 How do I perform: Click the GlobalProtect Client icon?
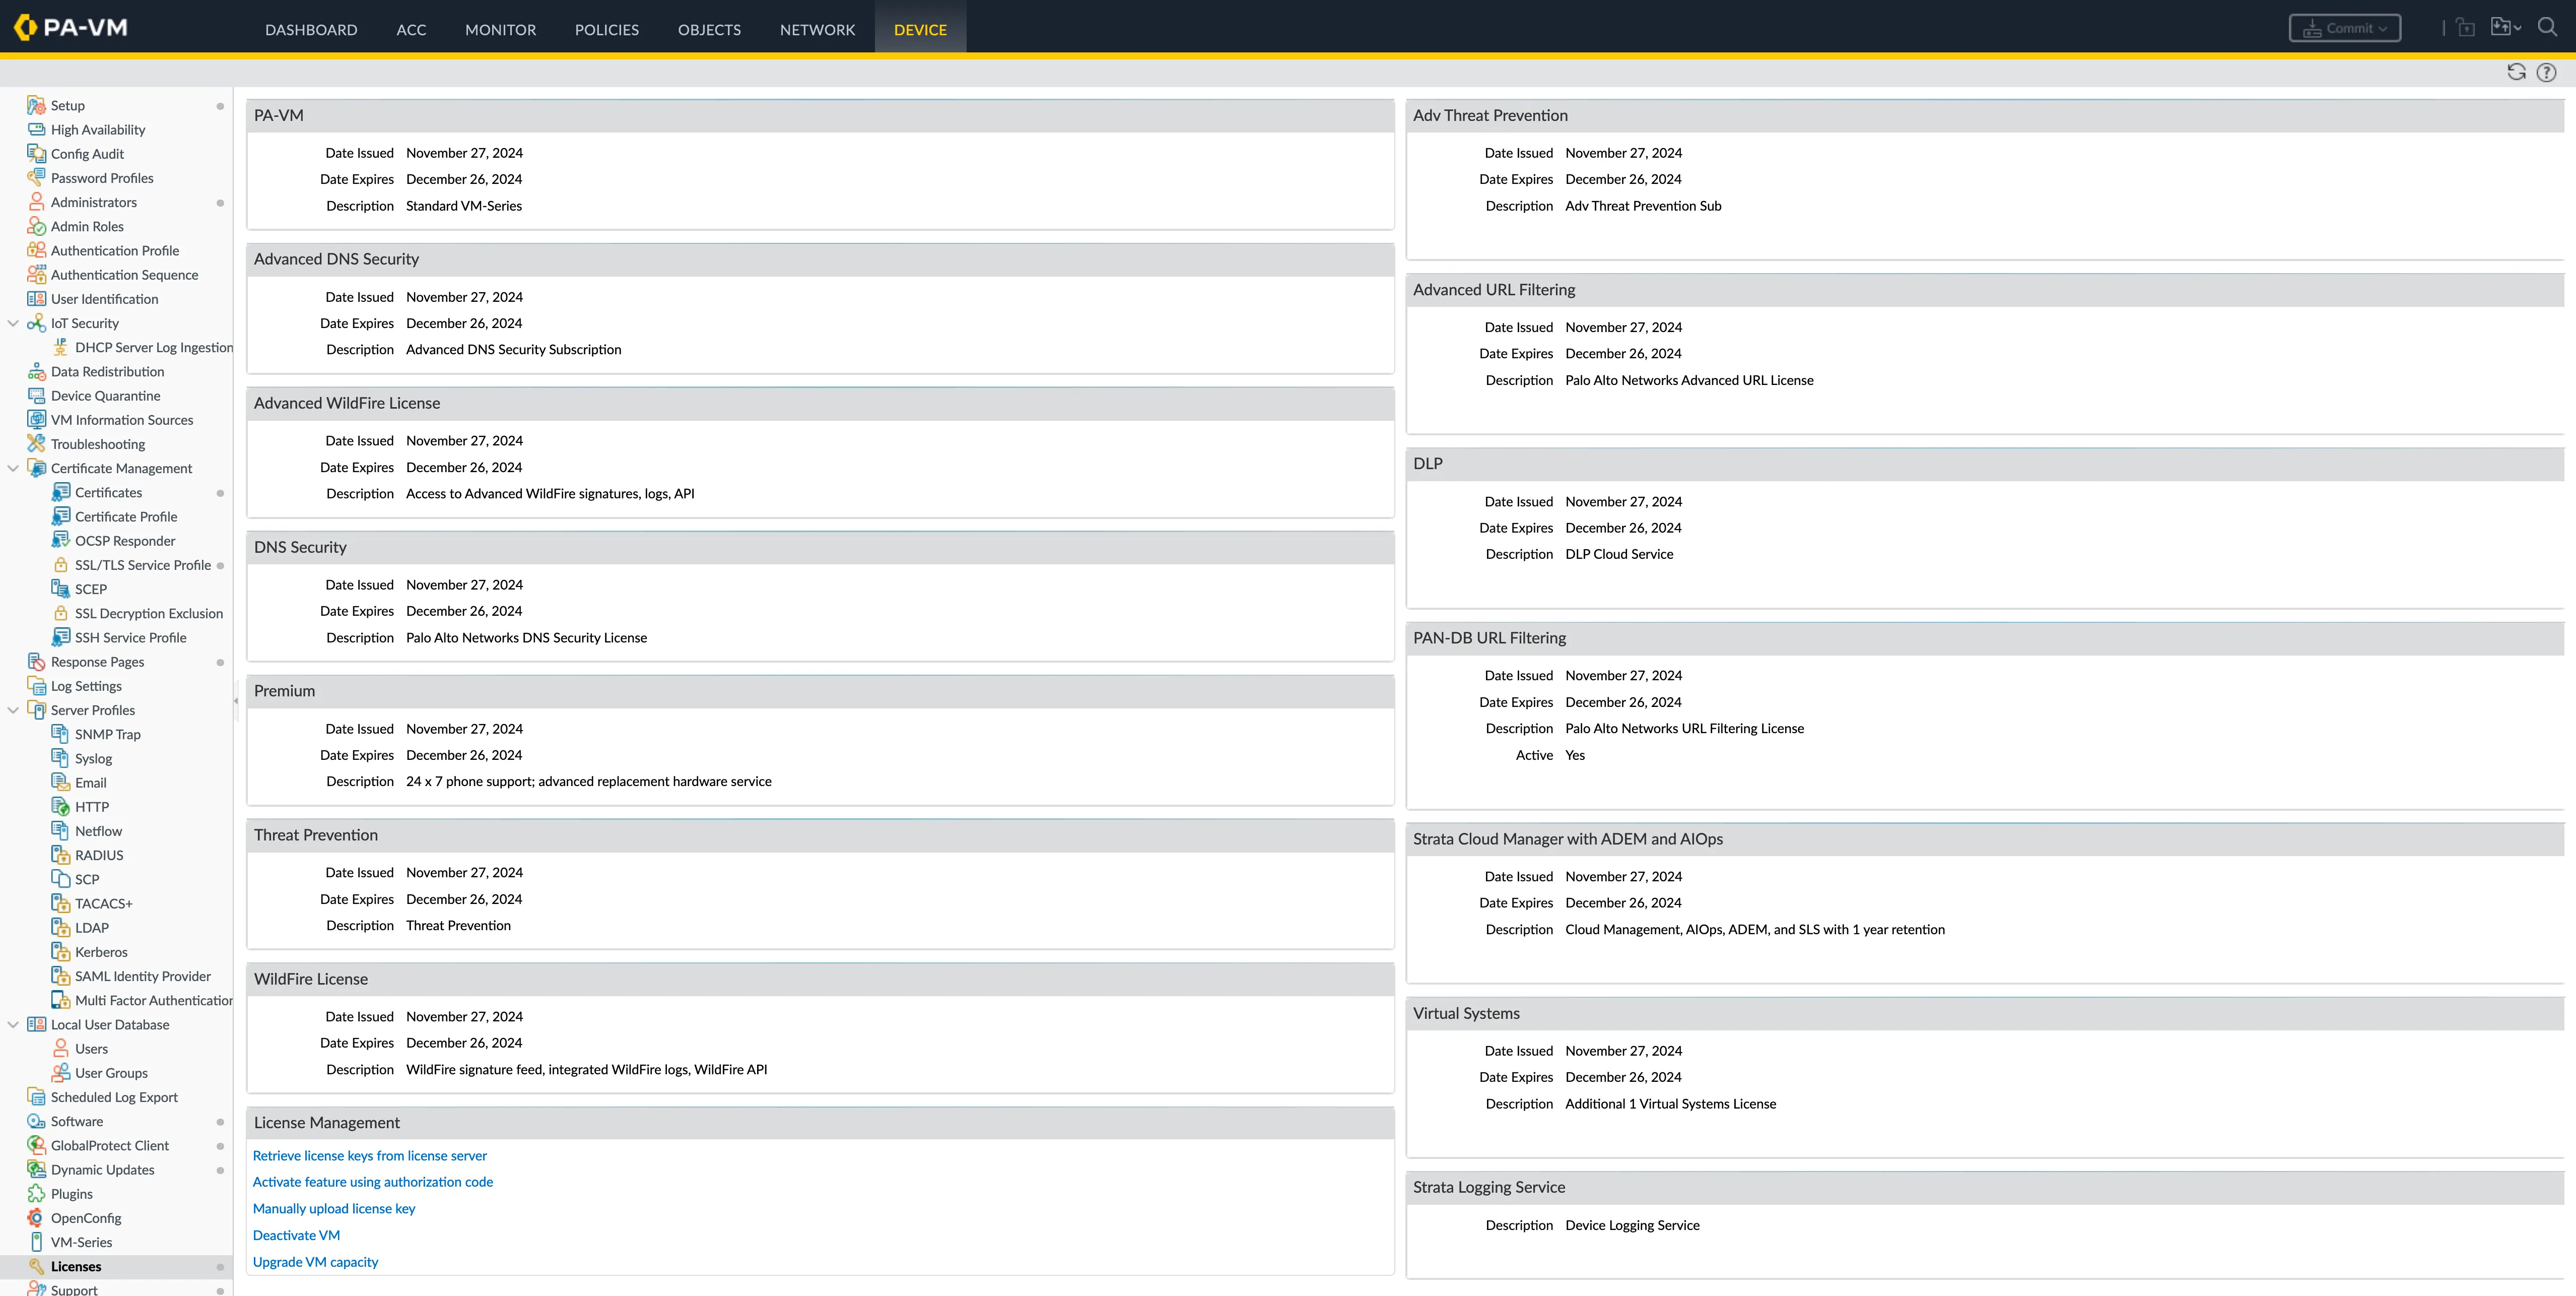36,1145
